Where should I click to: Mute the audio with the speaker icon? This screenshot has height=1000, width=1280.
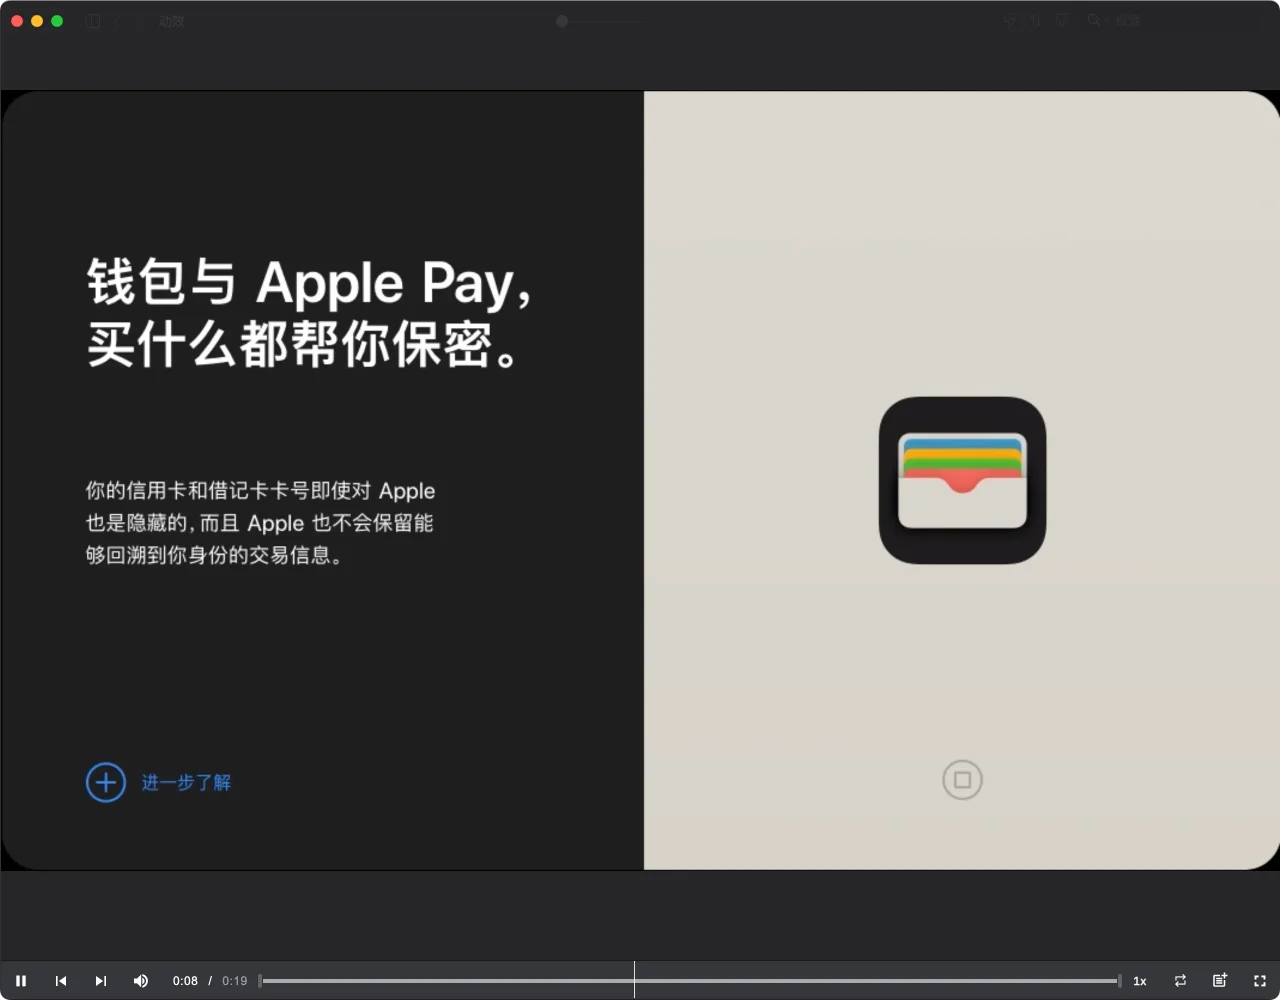(x=141, y=981)
